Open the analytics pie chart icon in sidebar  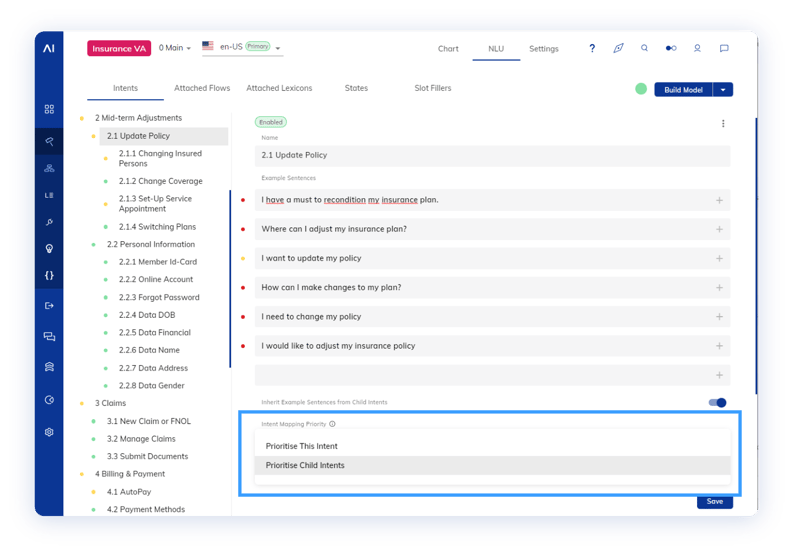point(49,400)
